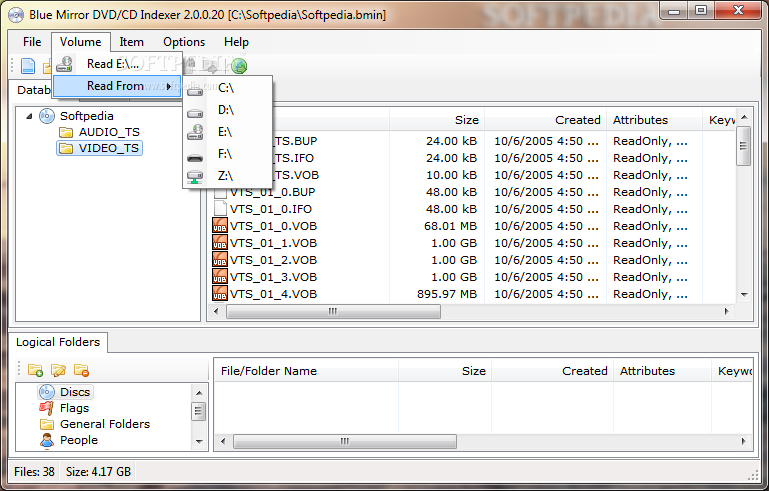Viewport: 769px width, 491px height.
Task: Click the Softpedia disc icon in the tree
Action: point(47,116)
